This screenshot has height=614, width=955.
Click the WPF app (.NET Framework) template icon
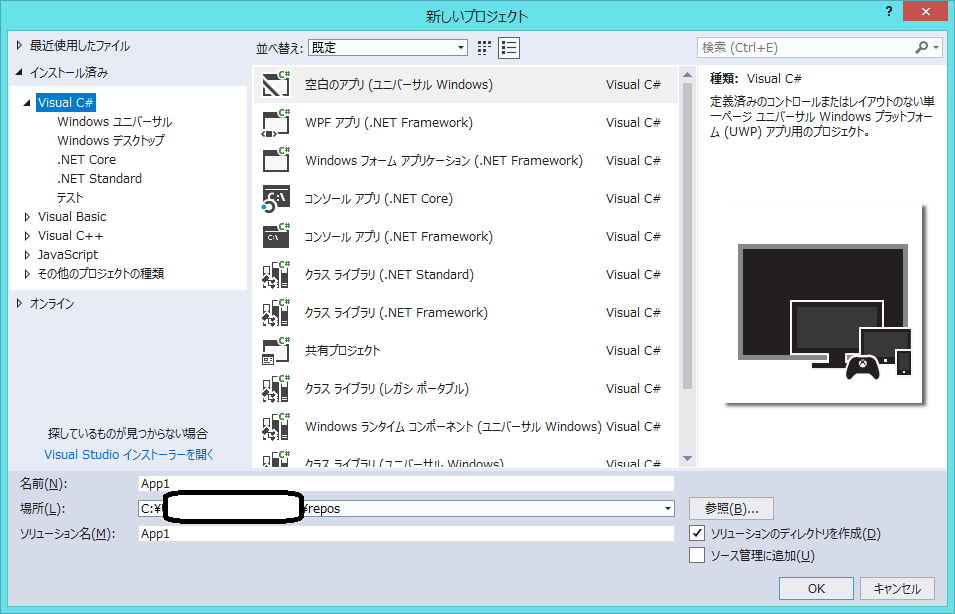tap(276, 122)
